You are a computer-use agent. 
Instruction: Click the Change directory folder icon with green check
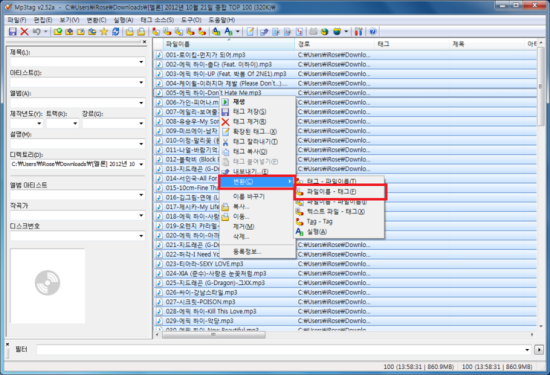(x=58, y=32)
